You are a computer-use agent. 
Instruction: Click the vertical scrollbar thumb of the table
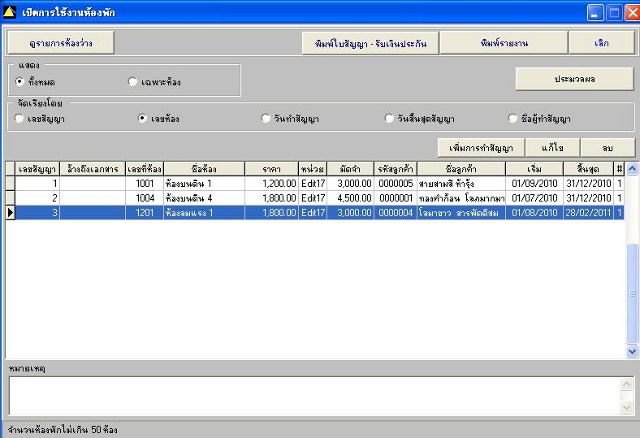[x=632, y=293]
